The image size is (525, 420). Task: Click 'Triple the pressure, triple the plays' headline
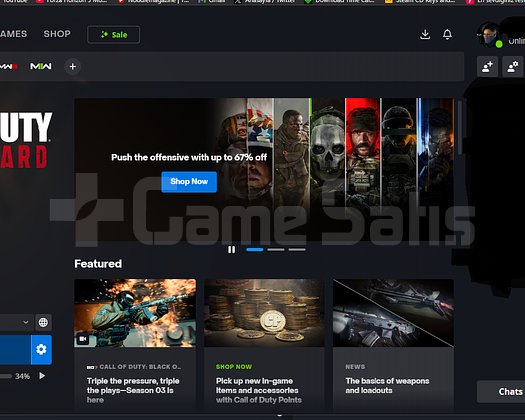coord(133,390)
